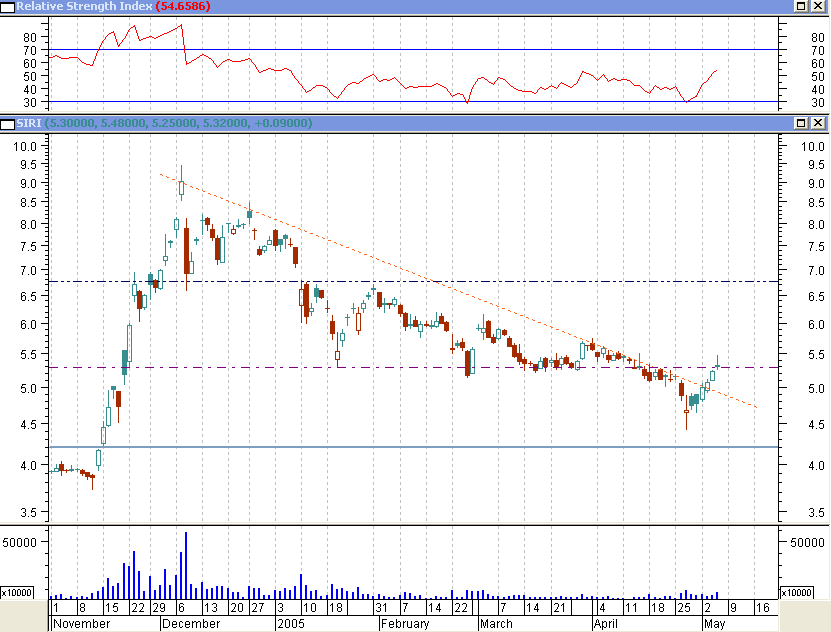Click the date label 25 in April
831x632 pixels.
click(x=684, y=608)
